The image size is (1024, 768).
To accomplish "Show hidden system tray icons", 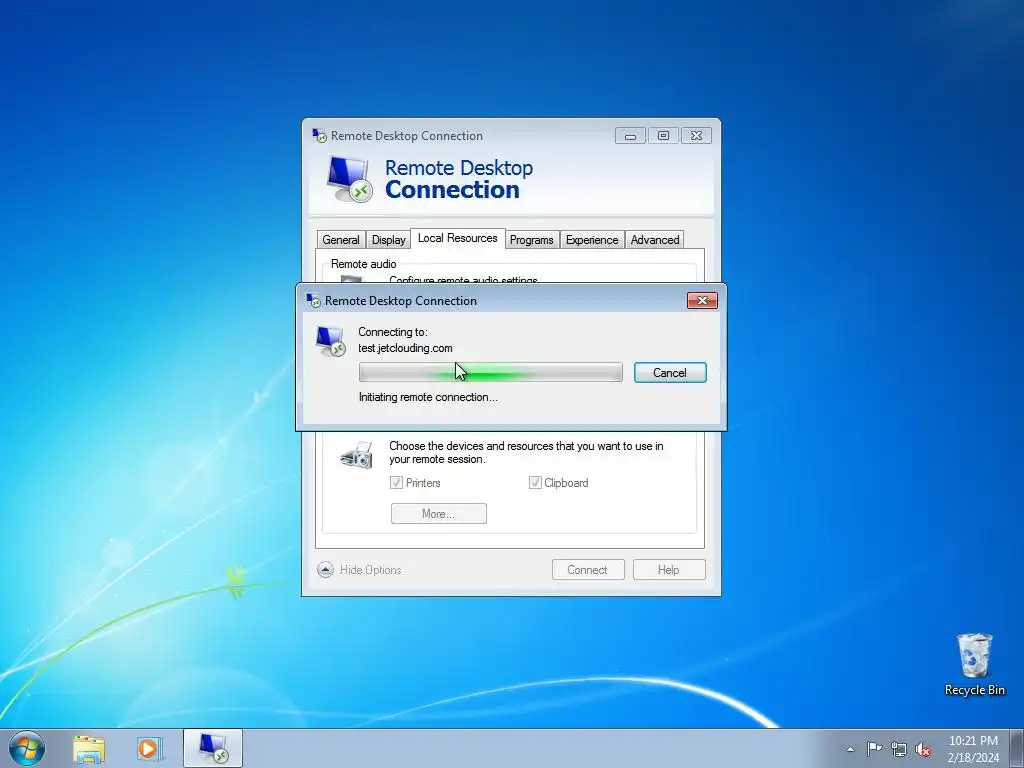I will pos(850,749).
